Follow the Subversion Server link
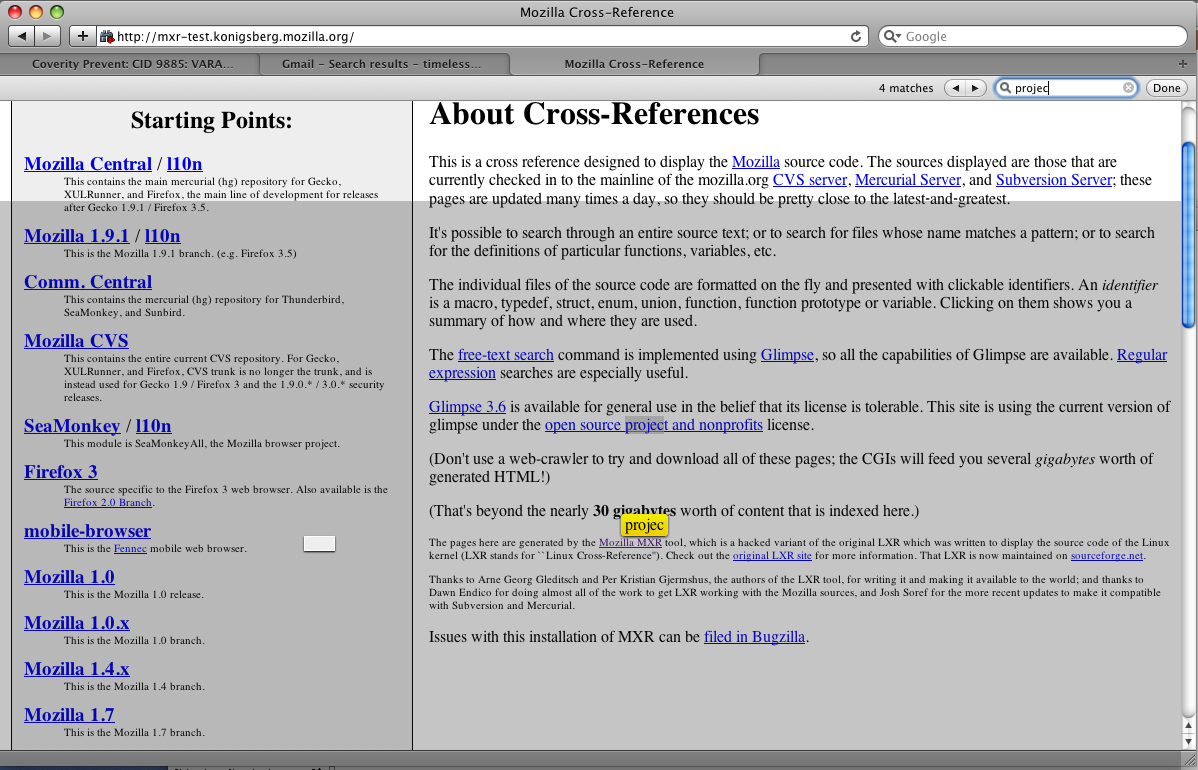Screen dimensions: 1198x770 point(1054,180)
